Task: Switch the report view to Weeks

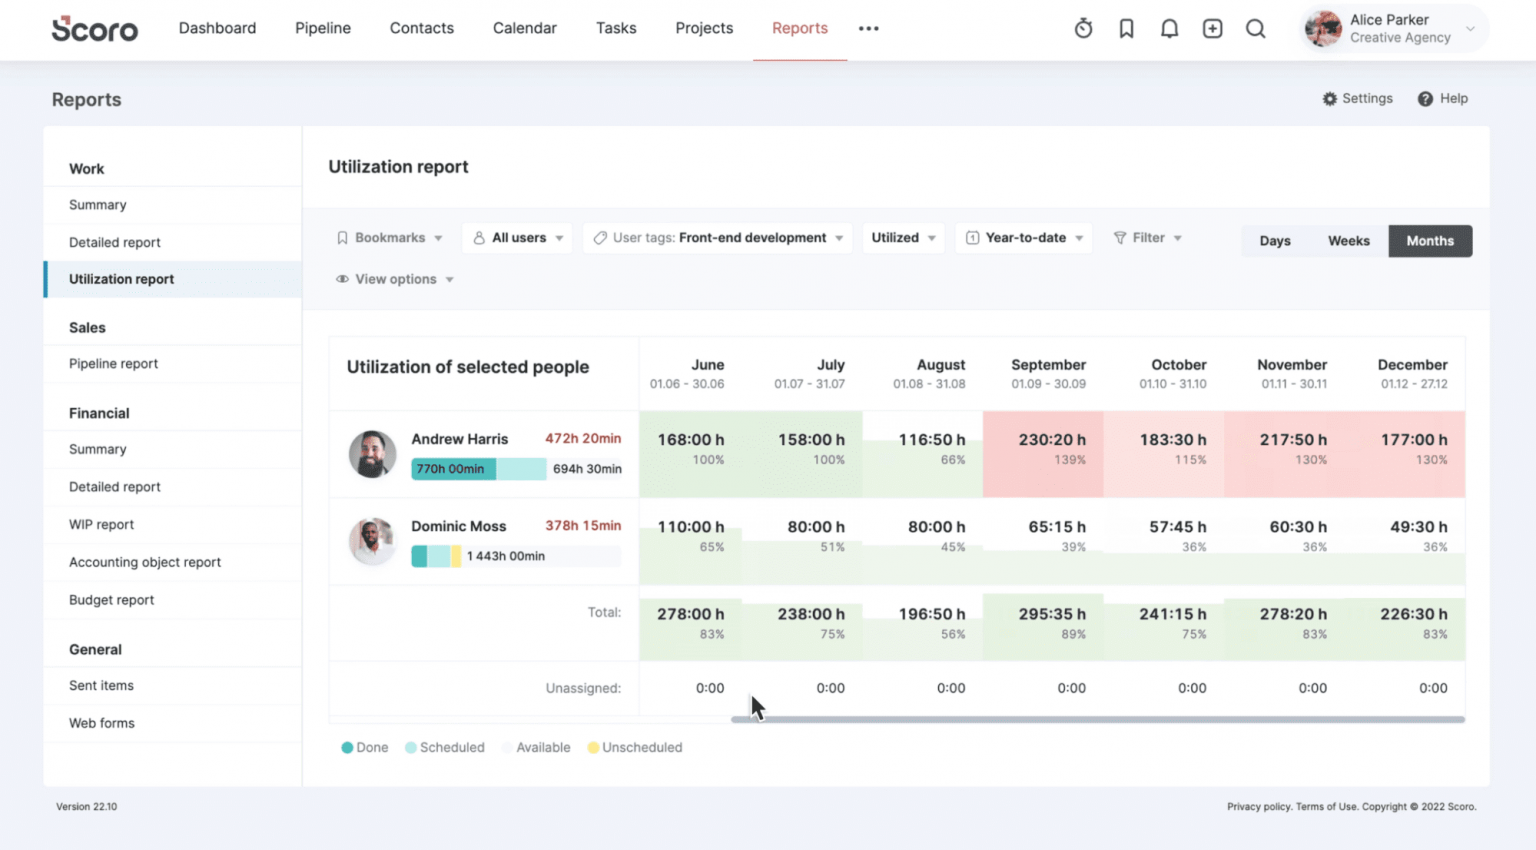Action: pyautogui.click(x=1348, y=240)
